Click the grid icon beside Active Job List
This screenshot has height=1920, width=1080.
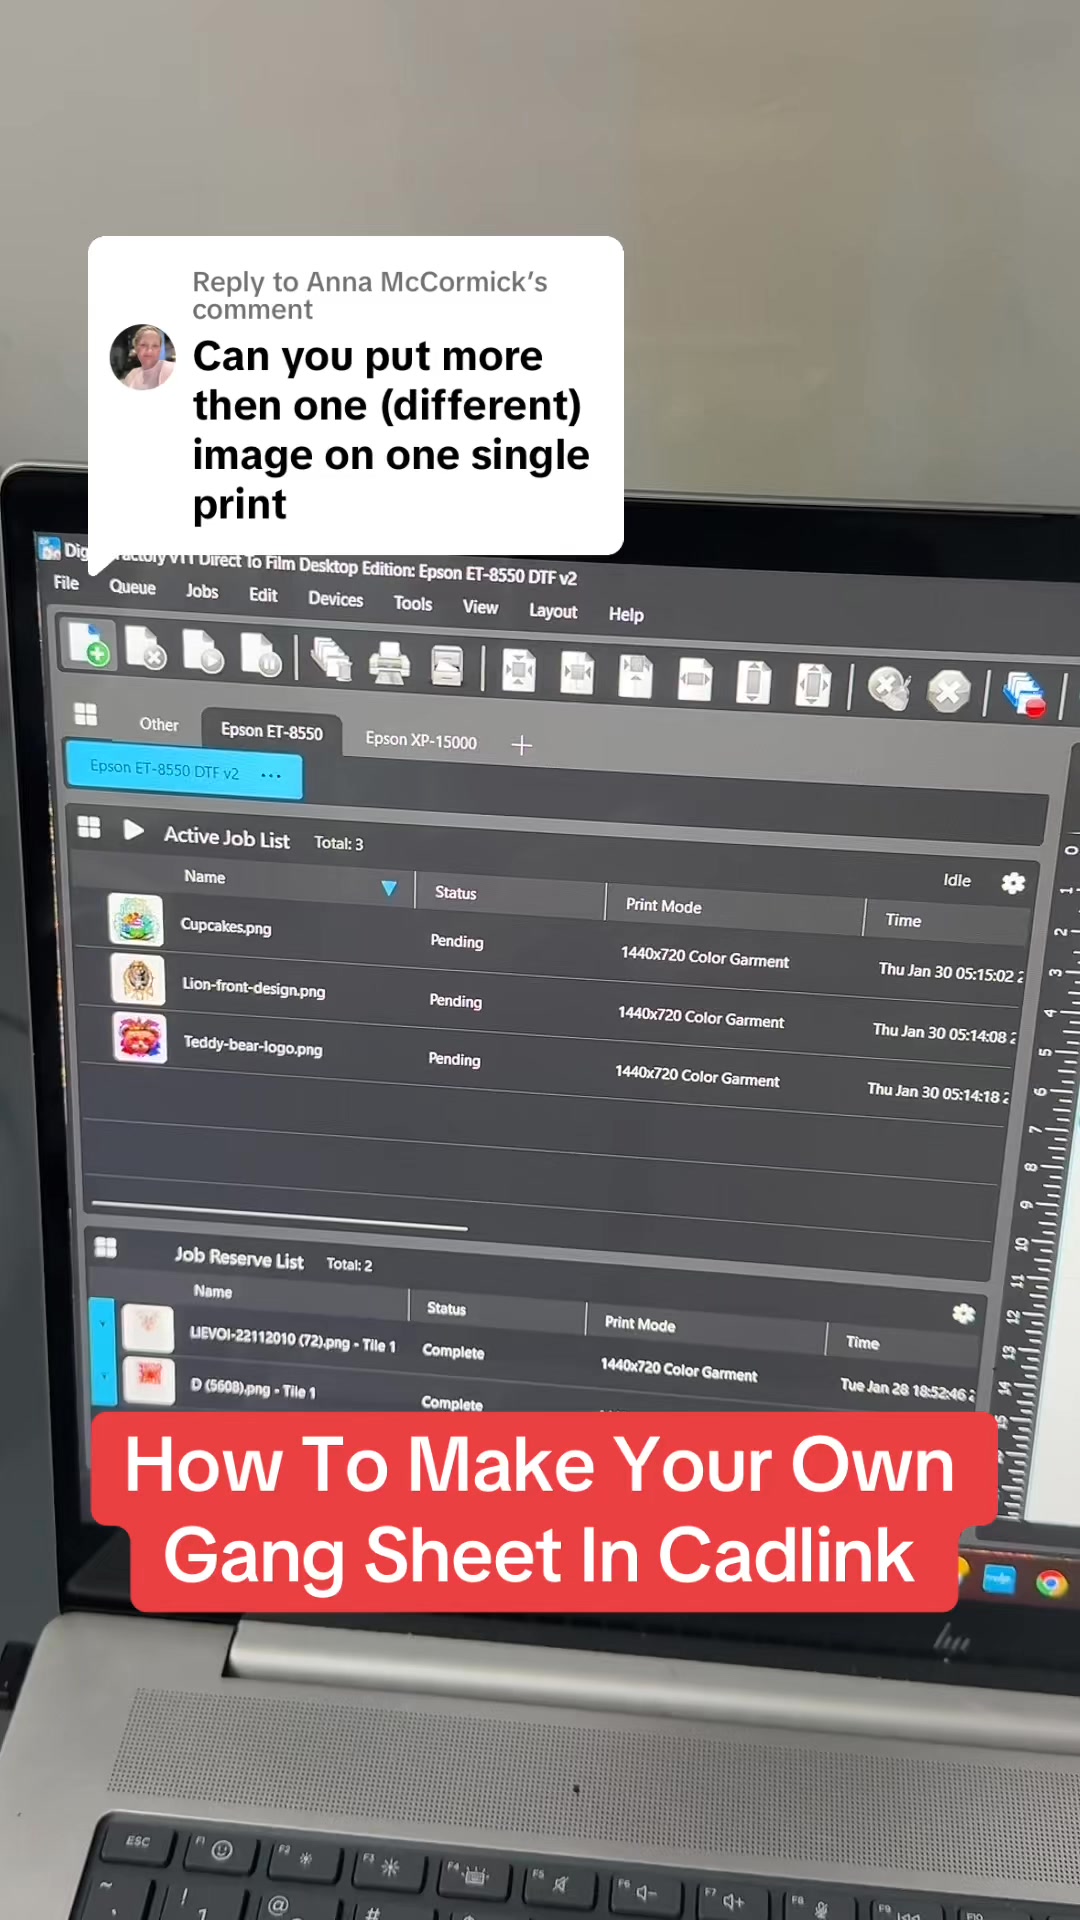coord(89,827)
